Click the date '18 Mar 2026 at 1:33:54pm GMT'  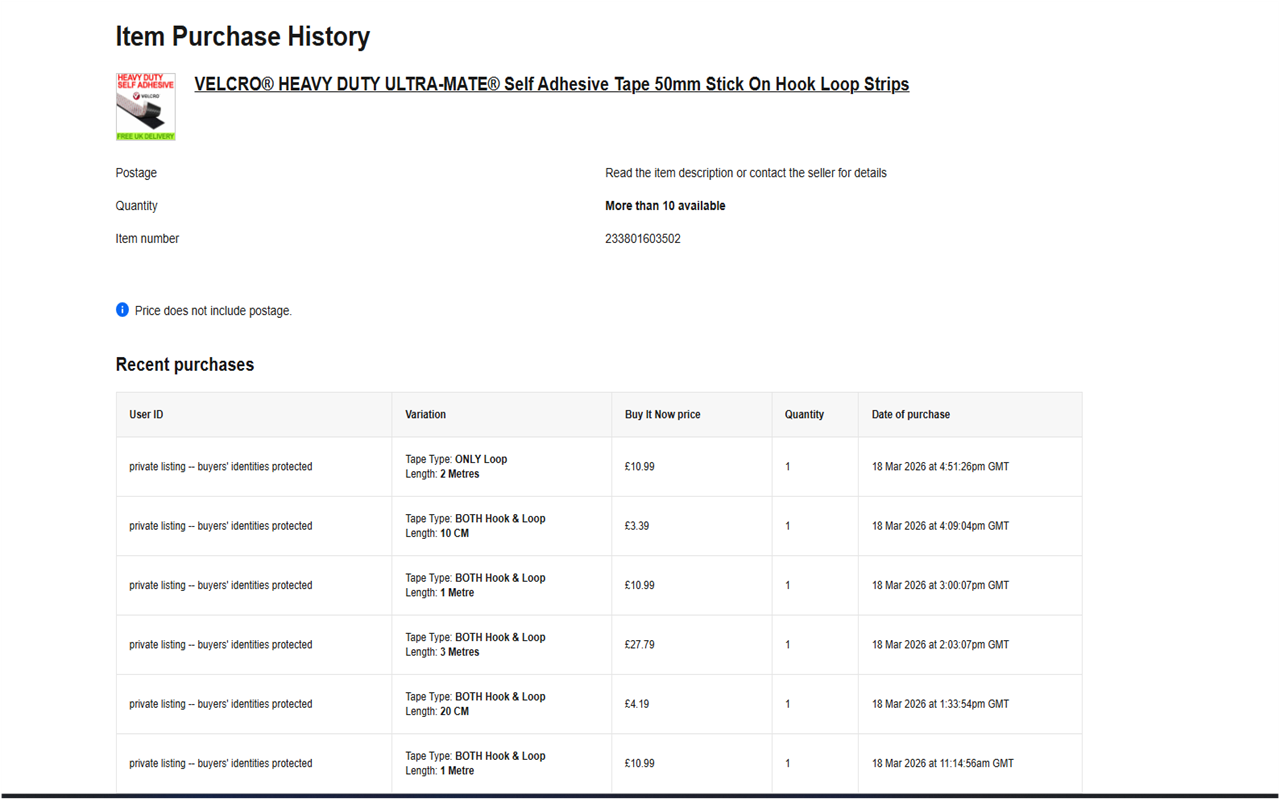click(940, 704)
